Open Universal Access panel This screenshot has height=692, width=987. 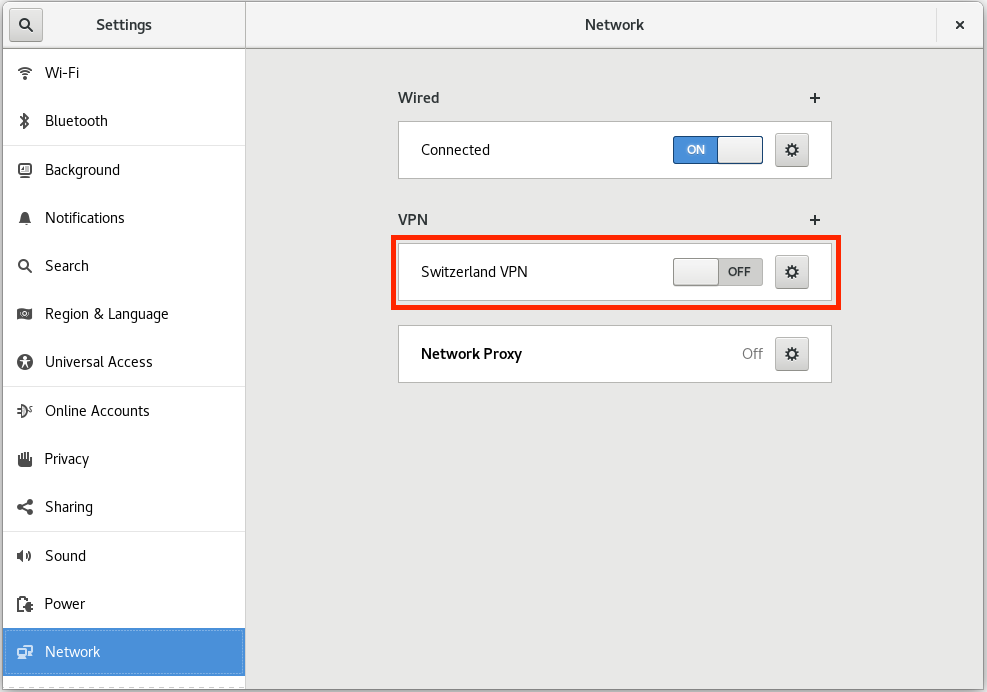click(124, 362)
